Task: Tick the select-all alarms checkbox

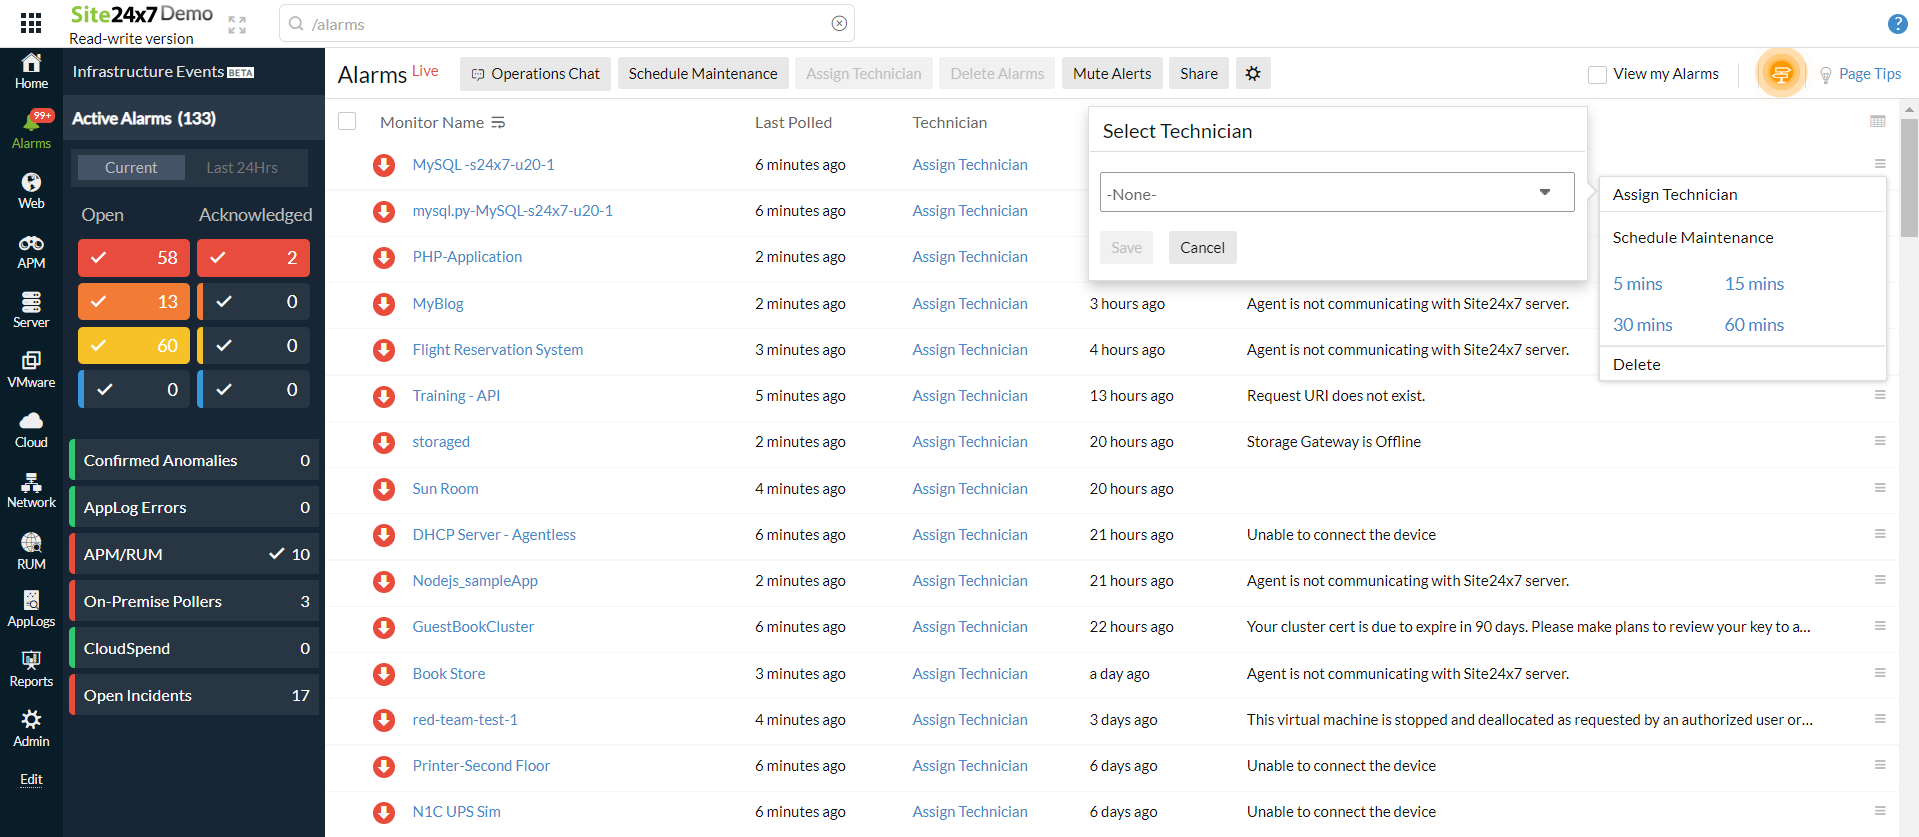Action: [x=347, y=122]
